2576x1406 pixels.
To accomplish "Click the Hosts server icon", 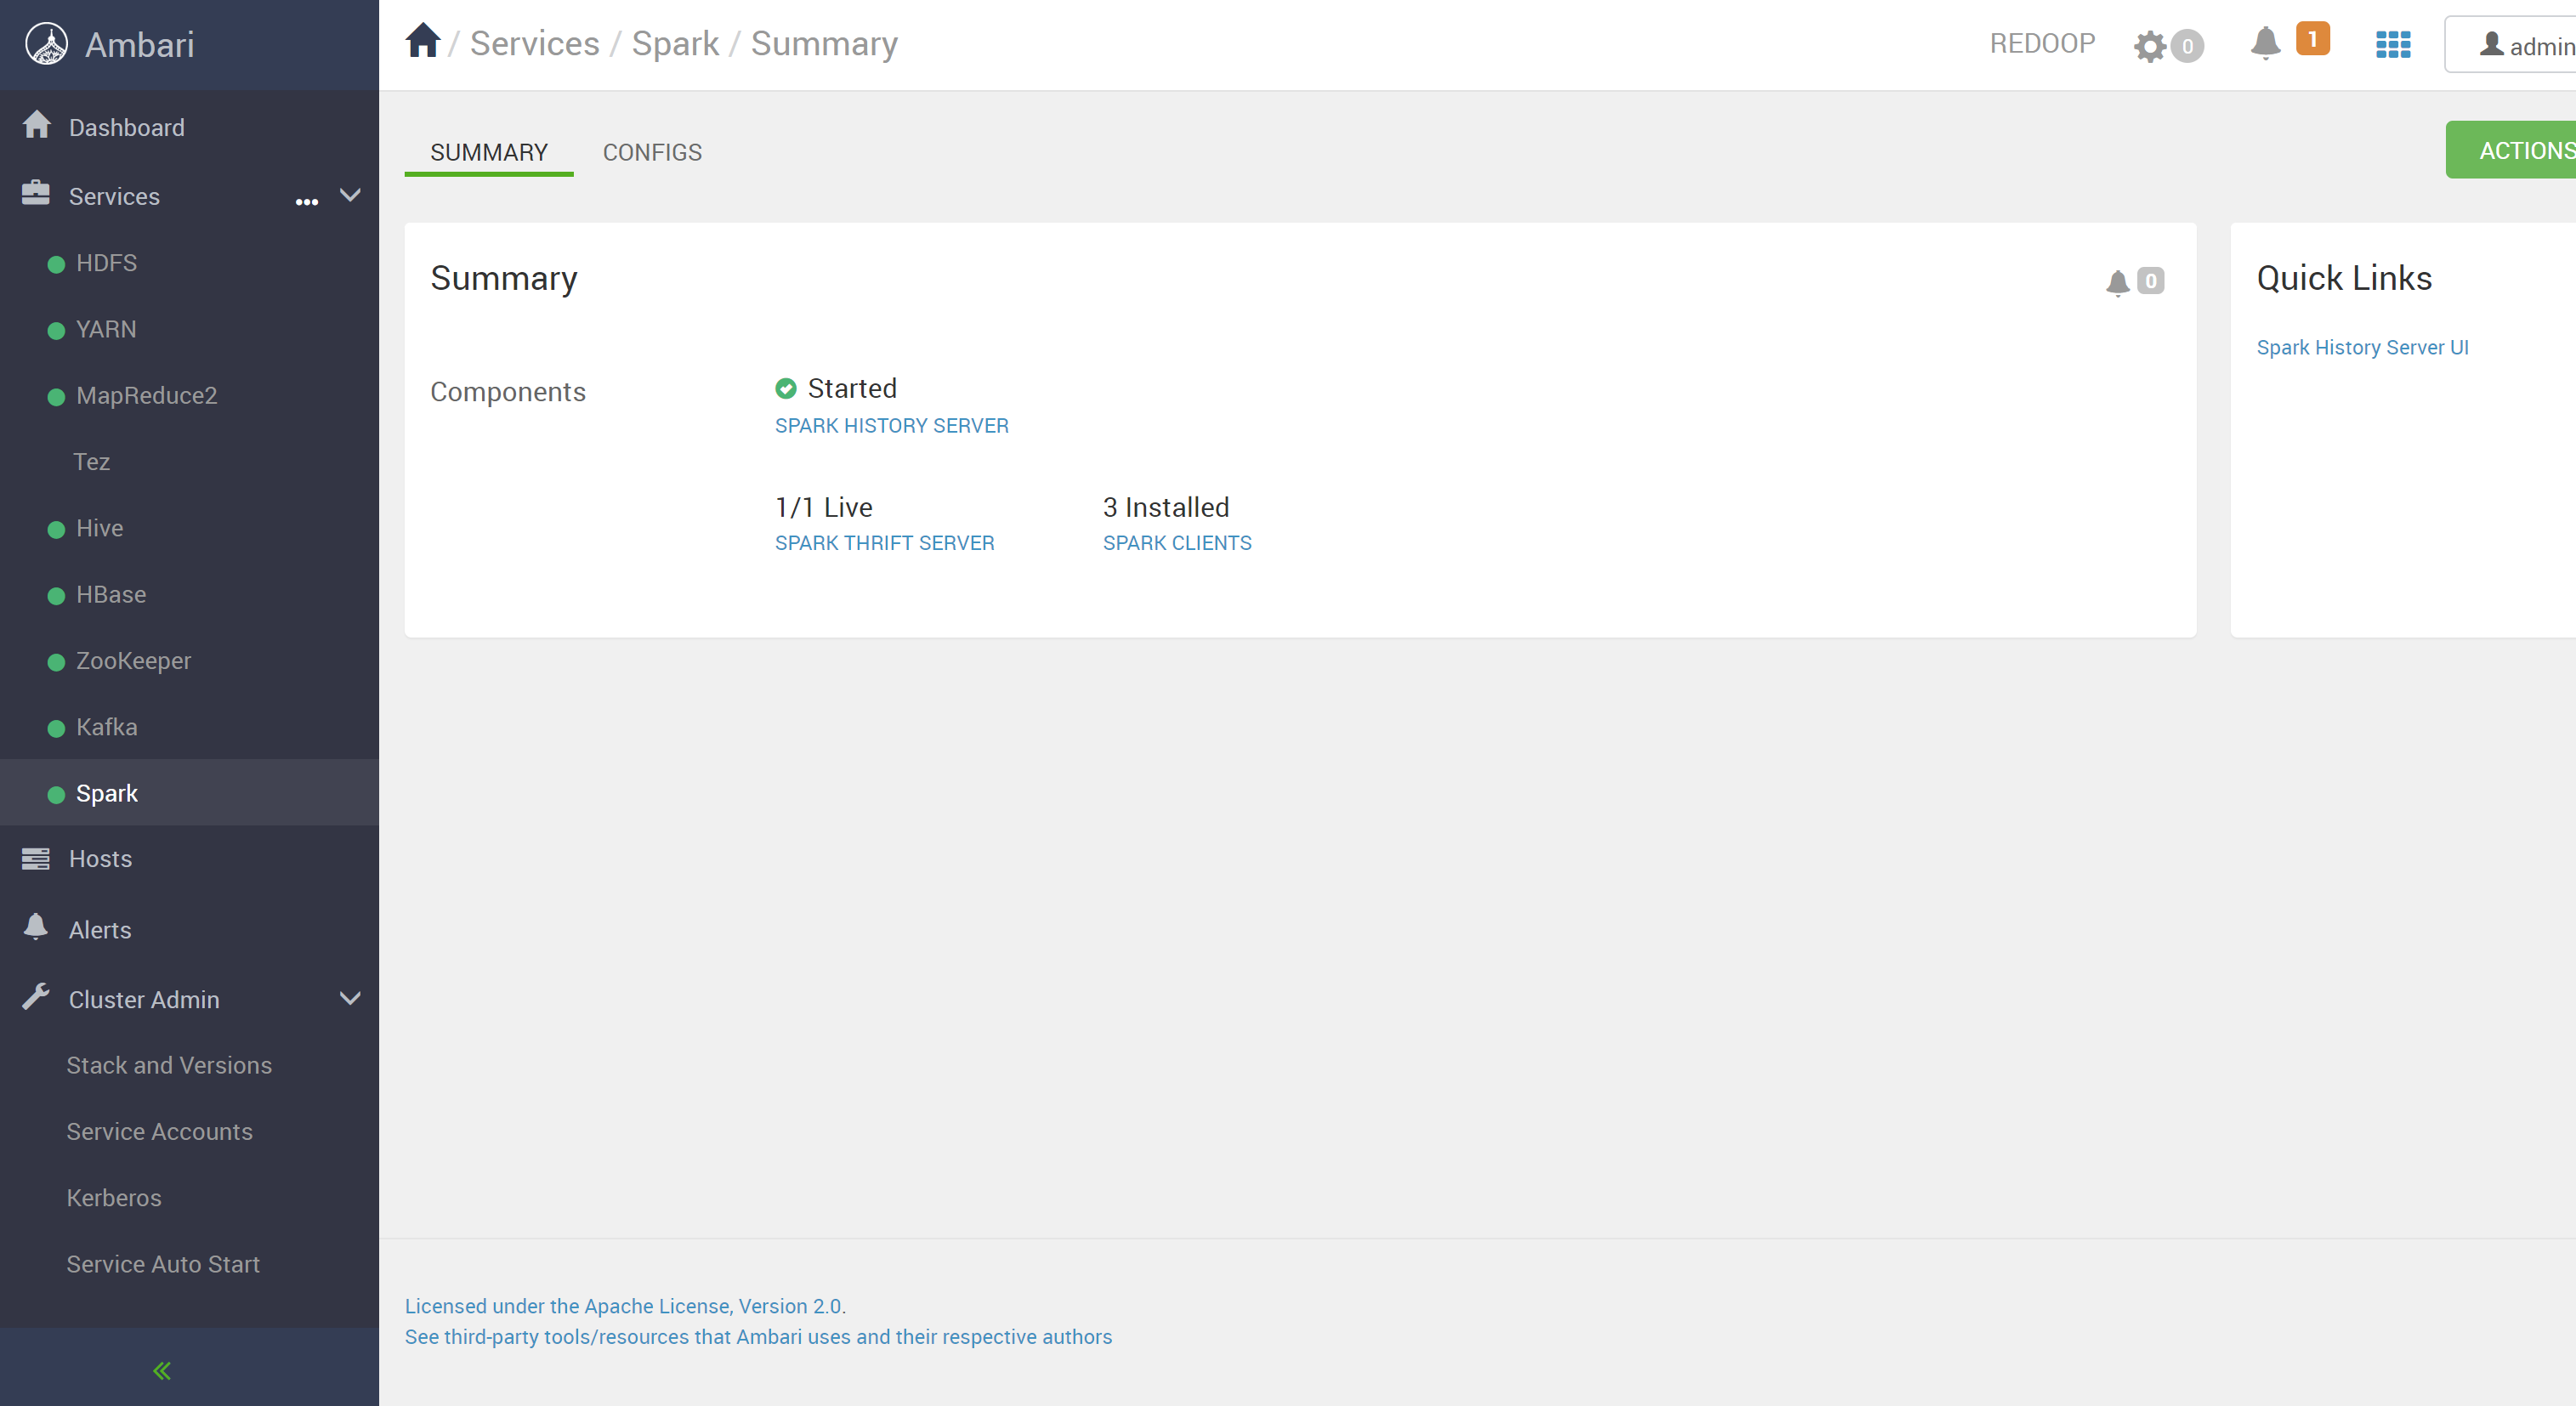I will pos(36,858).
